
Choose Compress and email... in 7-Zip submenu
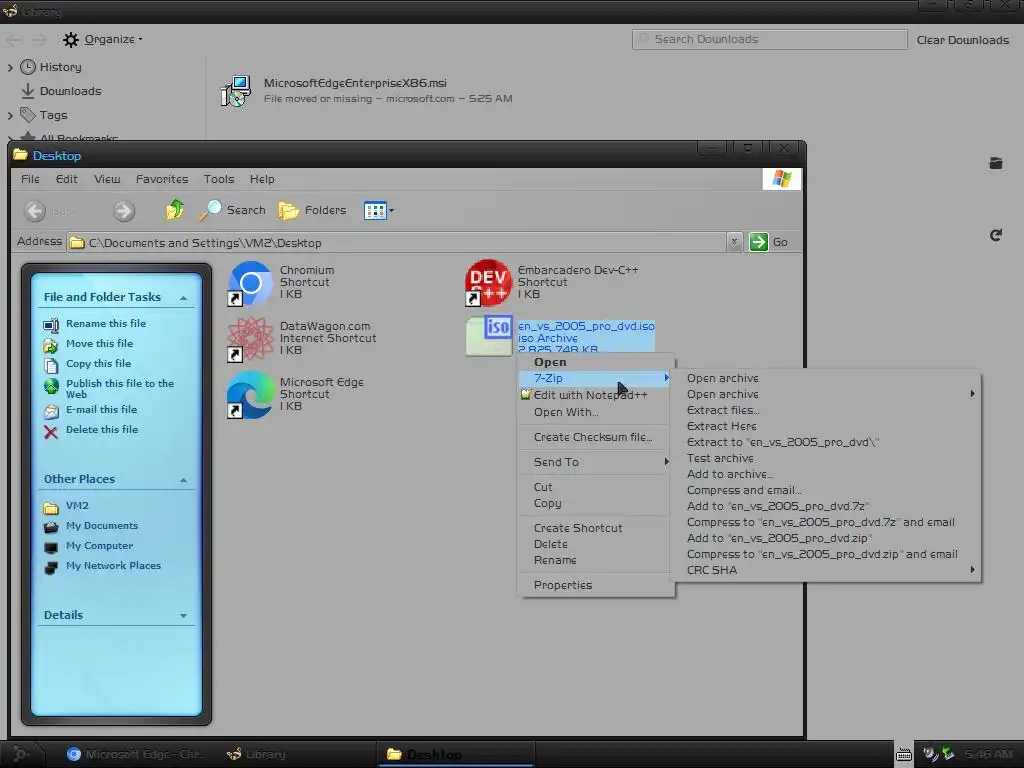(825, 490)
